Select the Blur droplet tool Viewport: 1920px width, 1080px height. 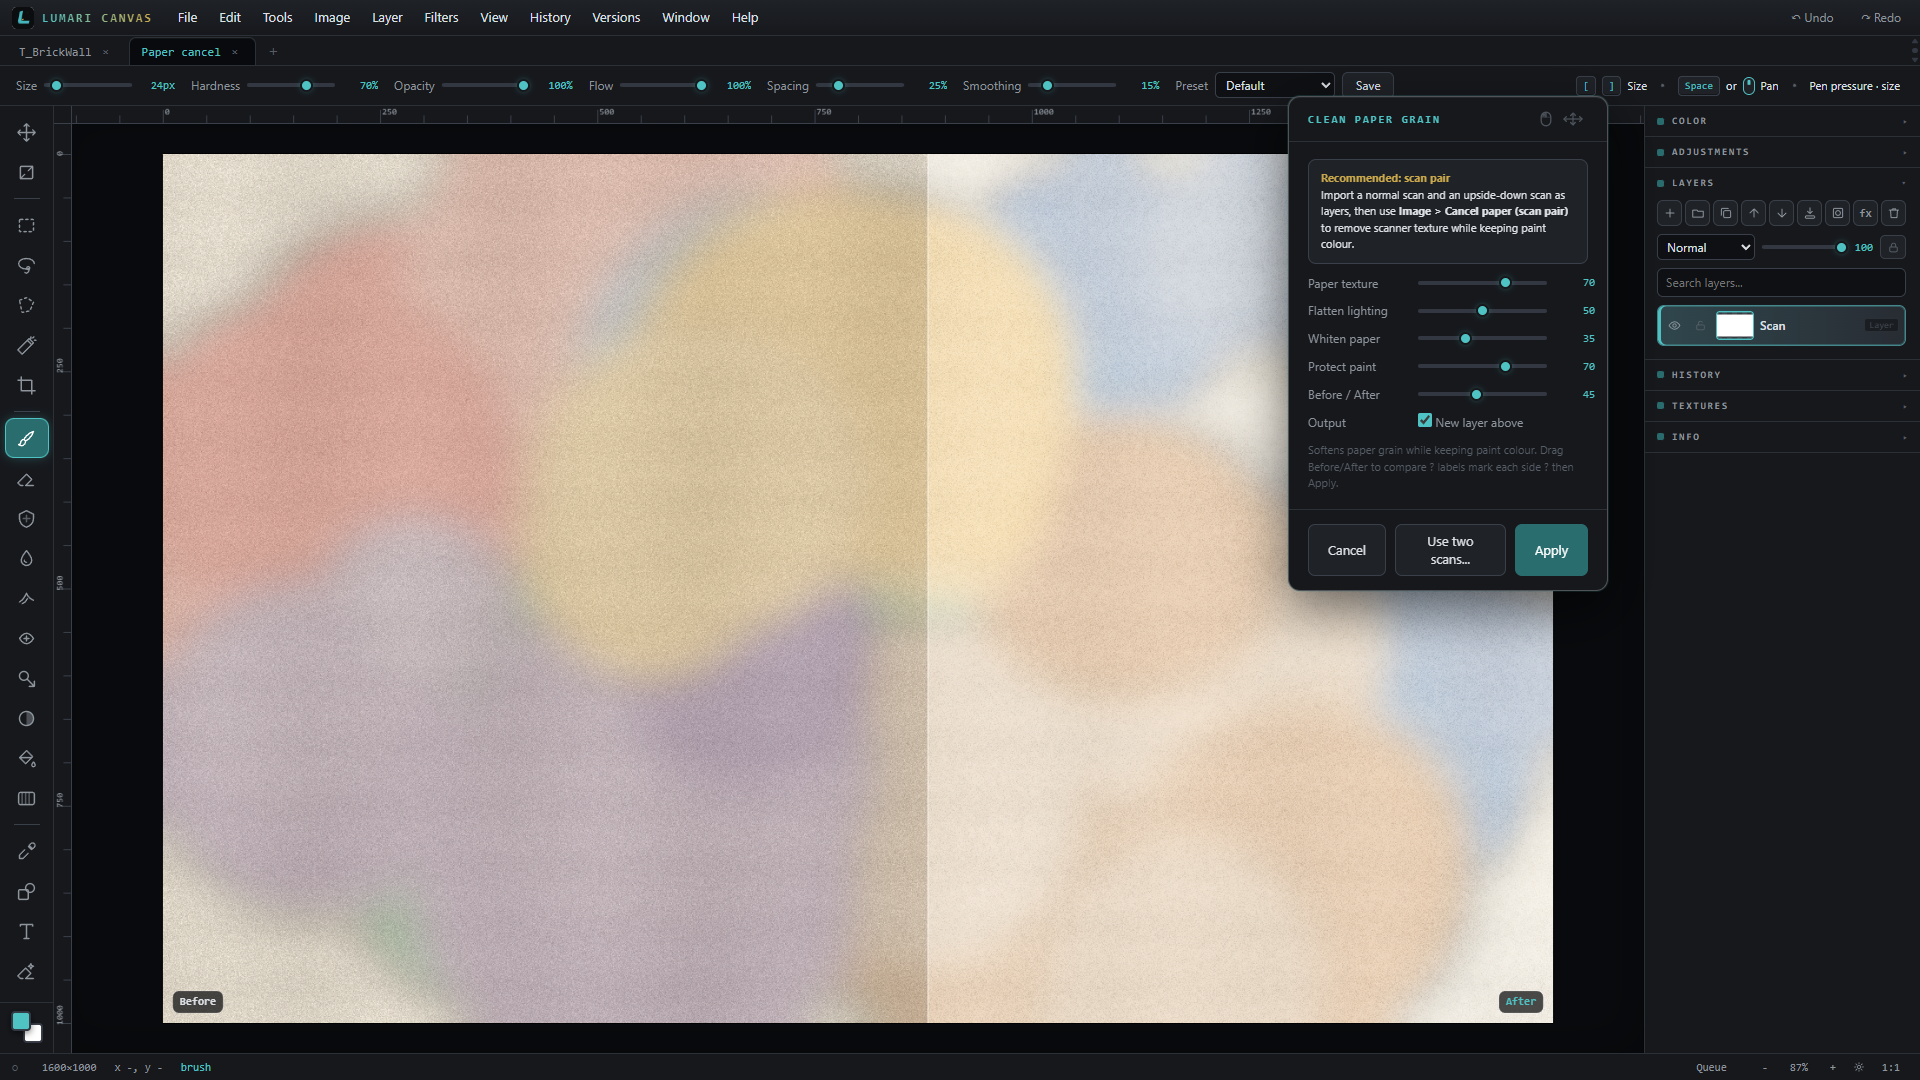pyautogui.click(x=27, y=559)
